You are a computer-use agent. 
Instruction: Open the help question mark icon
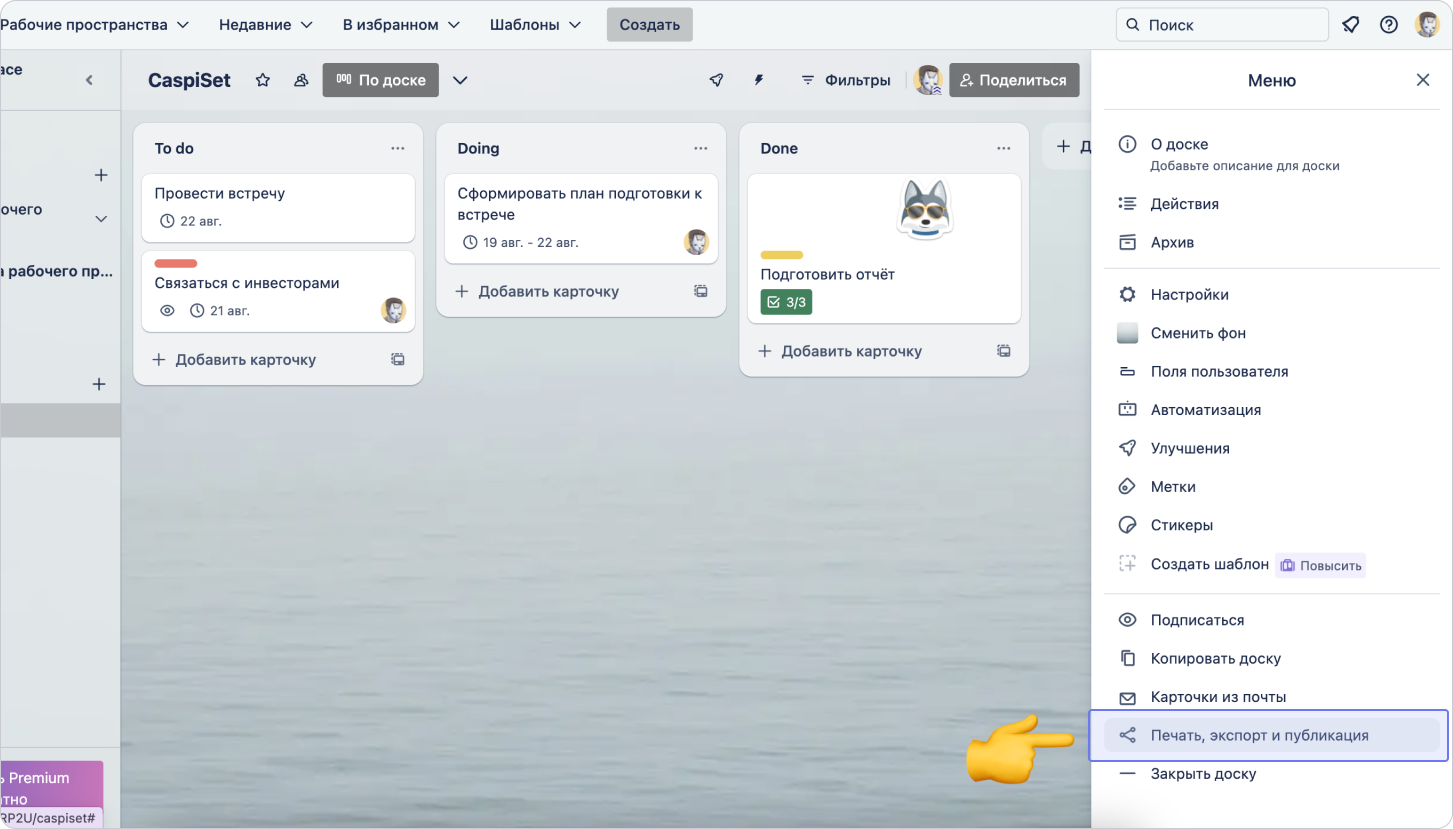coord(1389,25)
